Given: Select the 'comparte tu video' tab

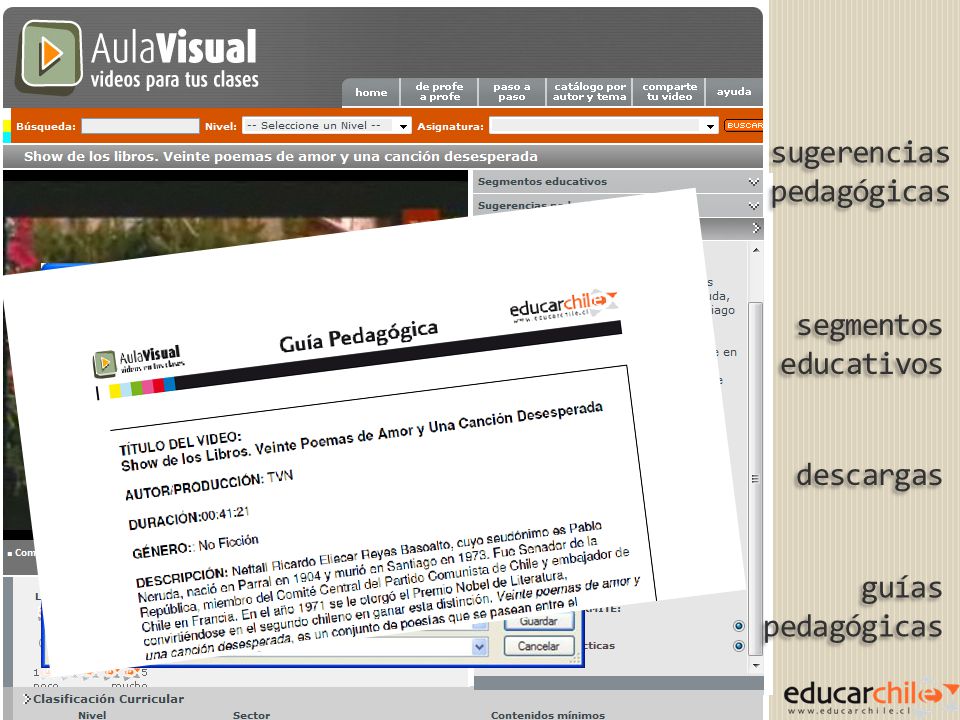Looking at the screenshot, I should coord(669,92).
